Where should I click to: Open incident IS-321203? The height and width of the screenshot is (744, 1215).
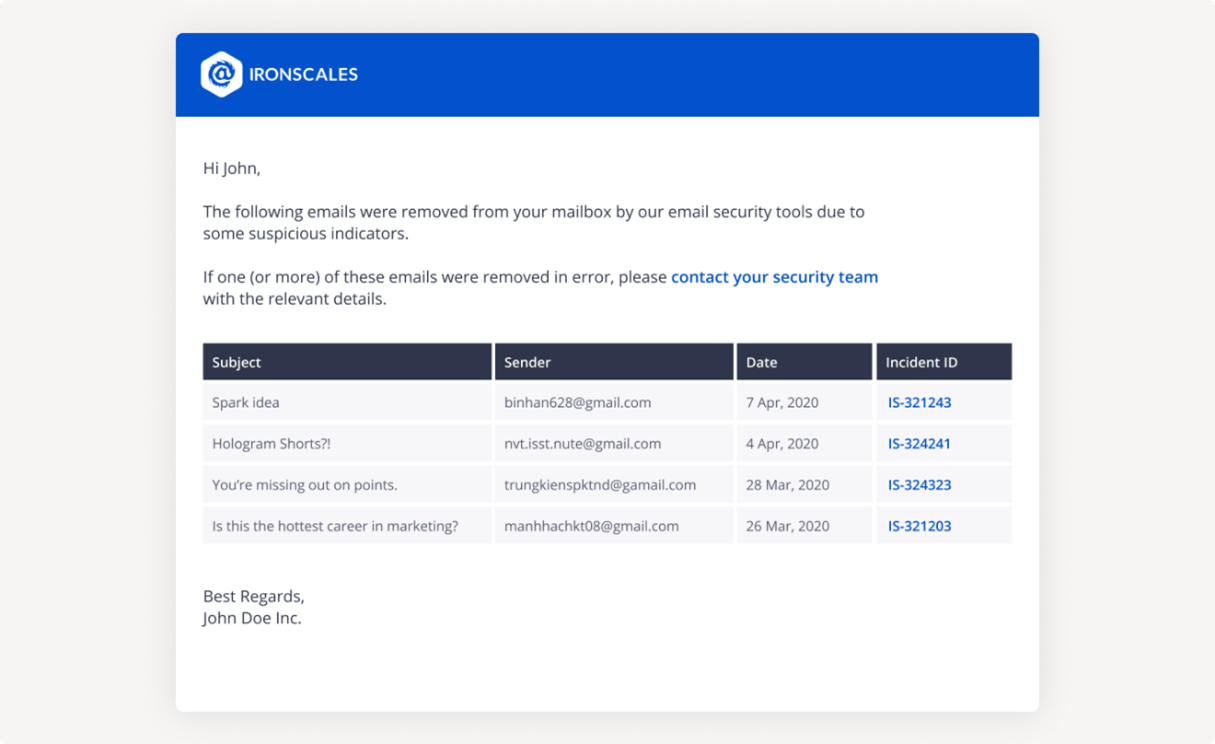click(x=919, y=526)
